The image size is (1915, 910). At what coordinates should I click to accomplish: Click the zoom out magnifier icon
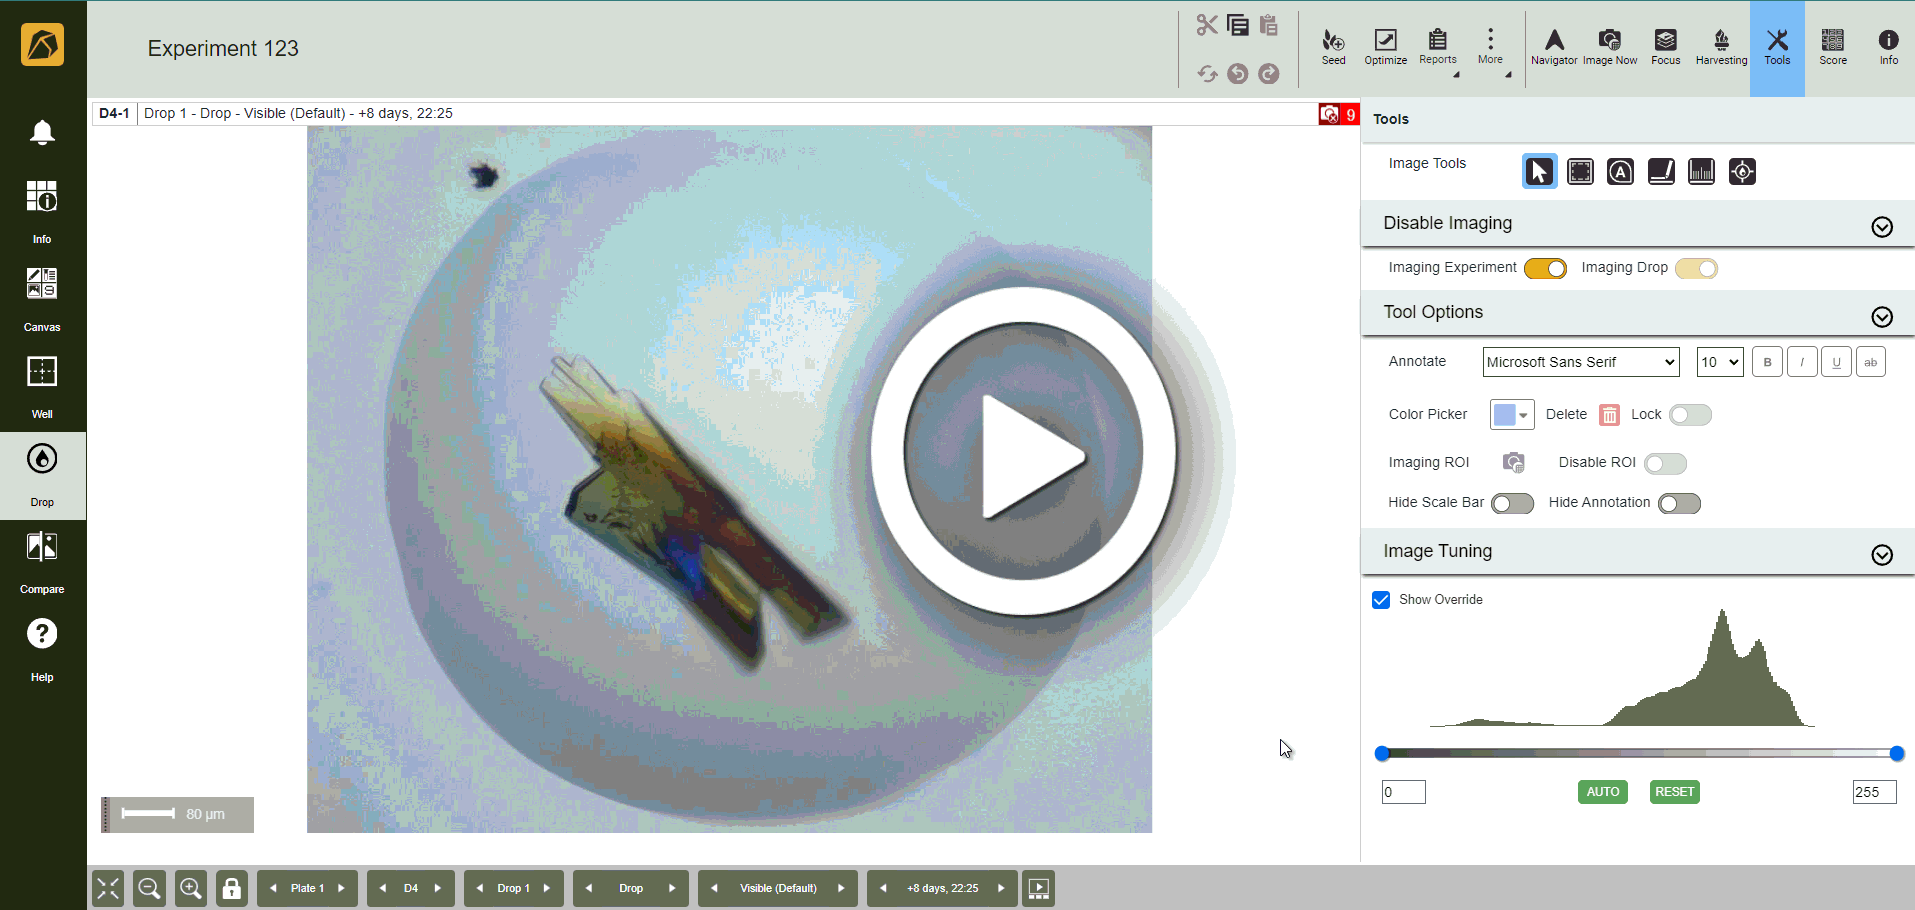pyautogui.click(x=150, y=888)
